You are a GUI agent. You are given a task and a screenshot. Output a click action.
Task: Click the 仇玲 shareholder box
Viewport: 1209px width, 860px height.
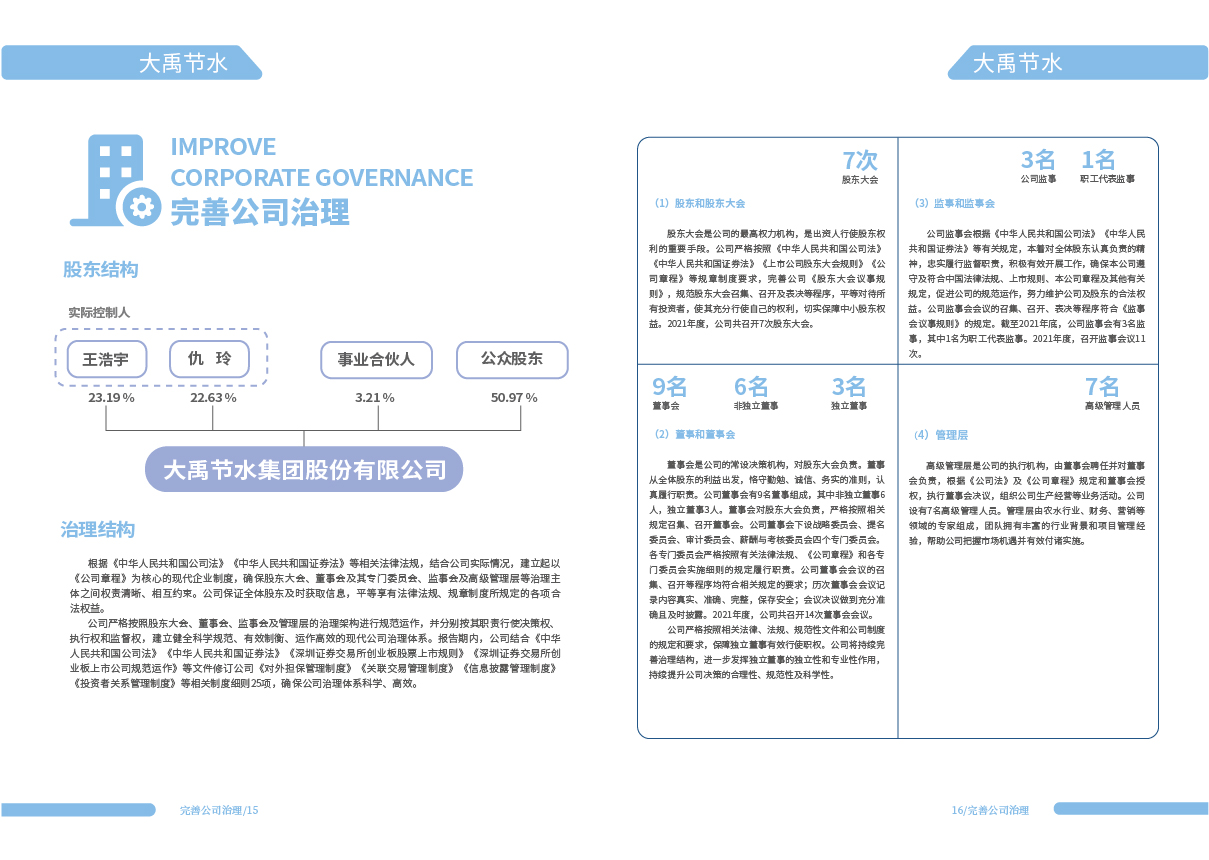(x=209, y=359)
